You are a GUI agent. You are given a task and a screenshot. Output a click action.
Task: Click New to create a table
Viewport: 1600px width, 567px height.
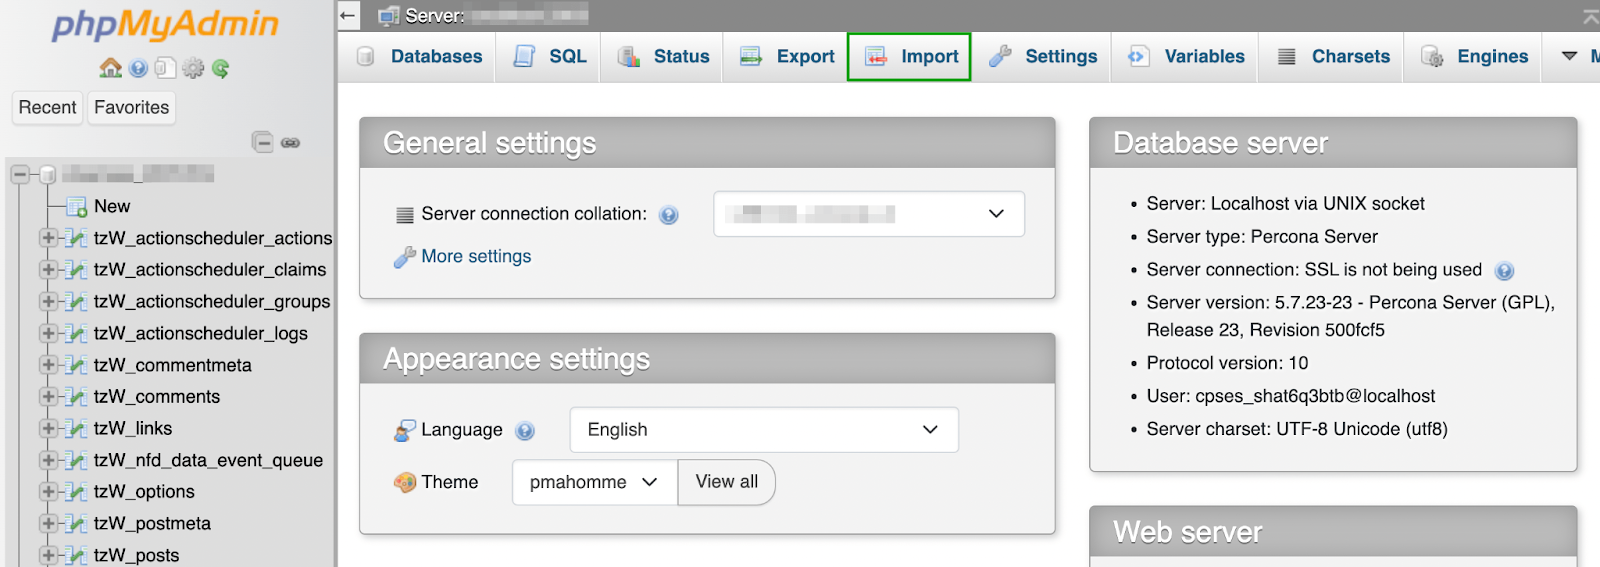[x=112, y=206]
